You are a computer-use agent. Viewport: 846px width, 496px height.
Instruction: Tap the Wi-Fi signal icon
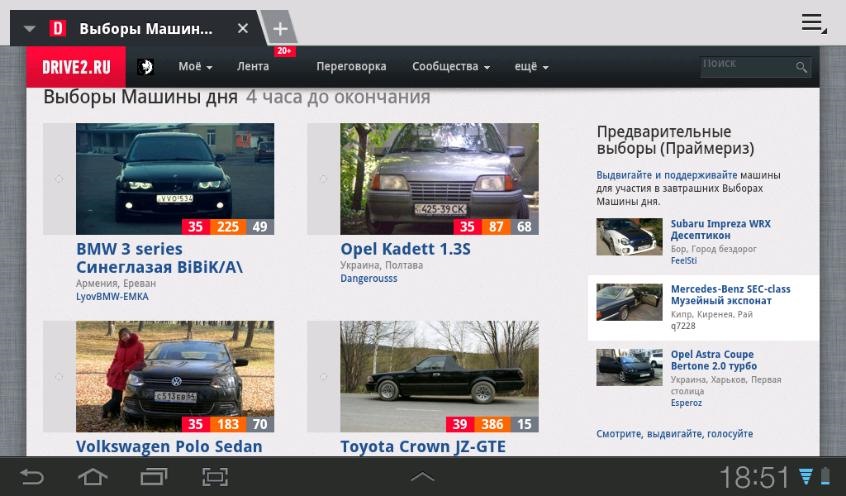pyautogui.click(x=806, y=477)
